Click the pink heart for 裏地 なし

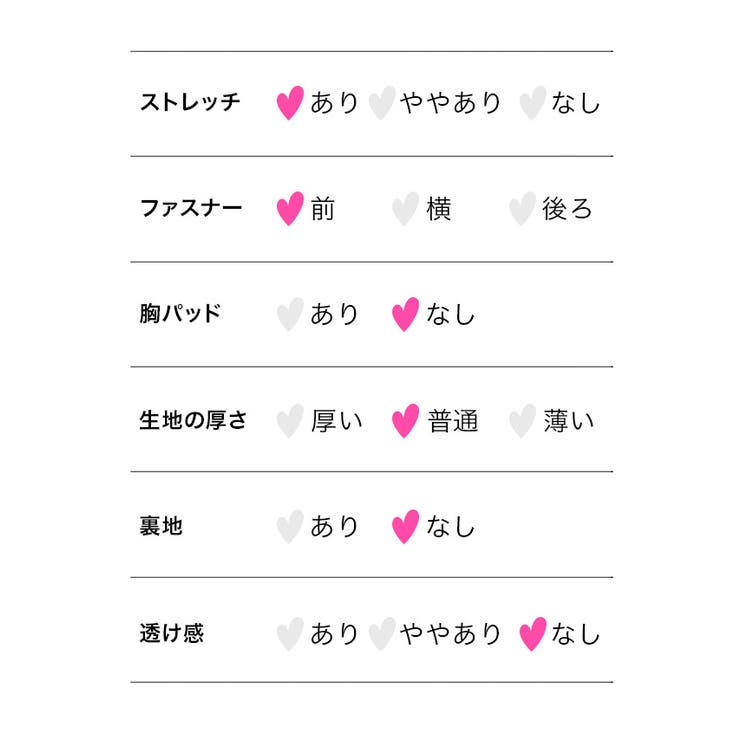click(404, 526)
